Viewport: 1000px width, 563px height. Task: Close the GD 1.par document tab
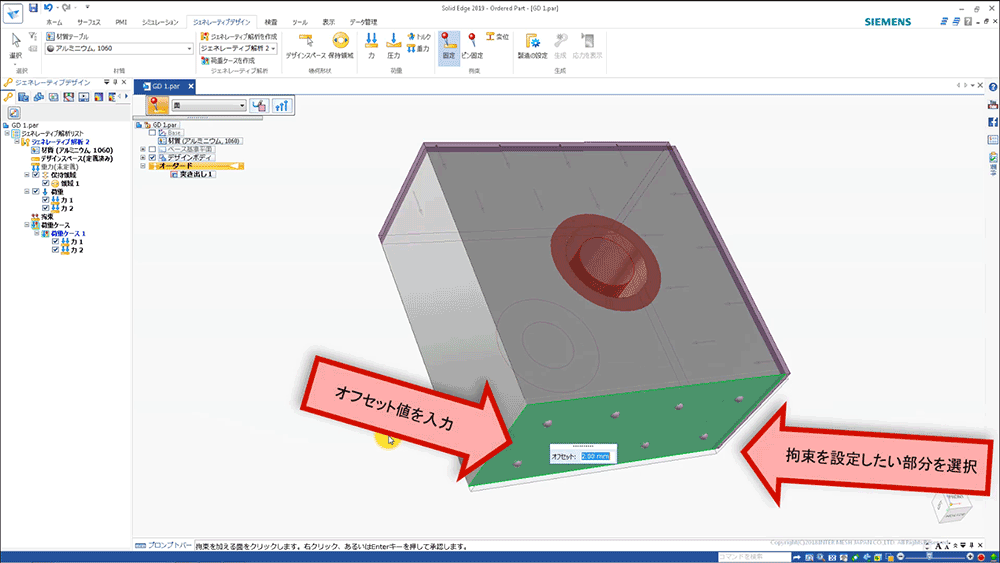[x=191, y=86]
